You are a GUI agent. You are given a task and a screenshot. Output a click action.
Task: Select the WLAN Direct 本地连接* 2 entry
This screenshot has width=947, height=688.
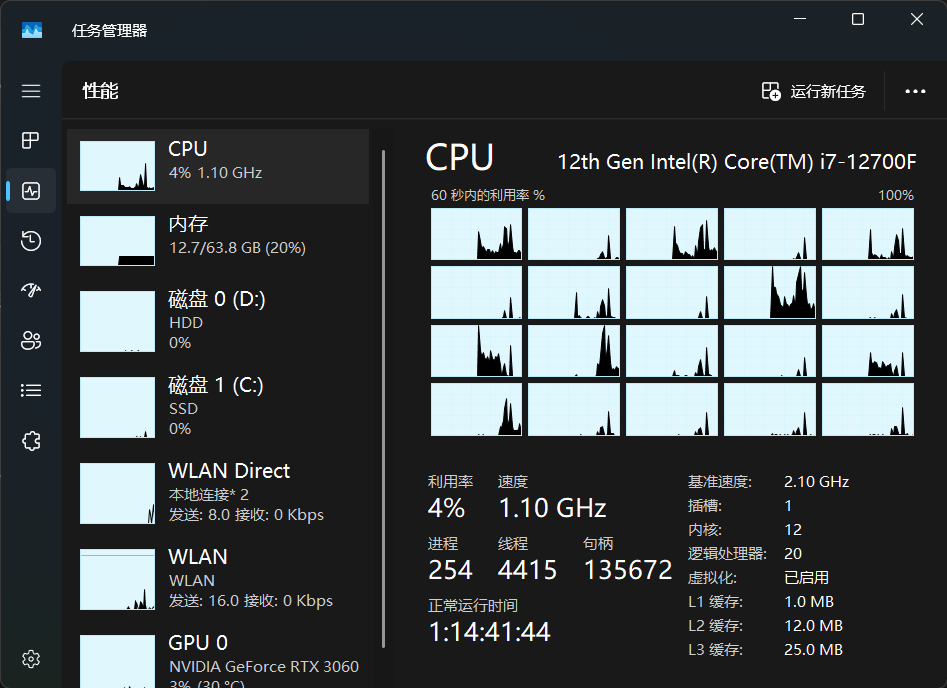pyautogui.click(x=218, y=493)
